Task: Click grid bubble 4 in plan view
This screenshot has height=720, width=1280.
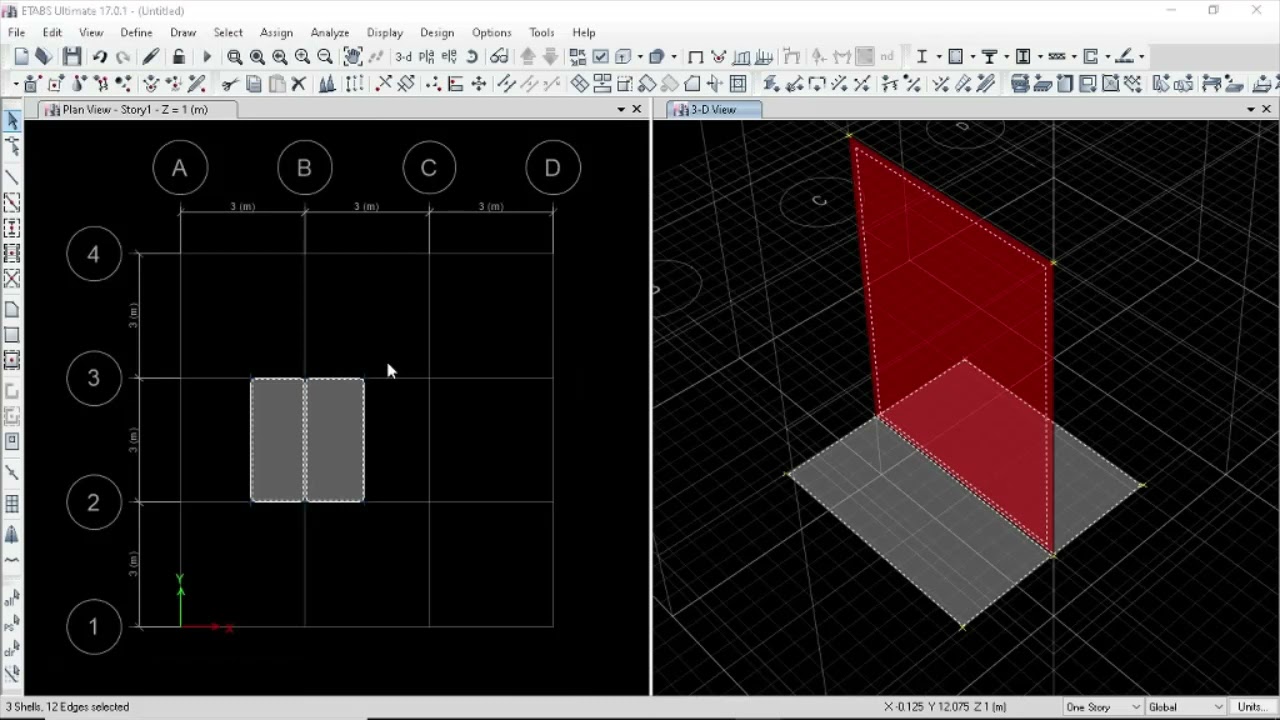Action: coord(94,254)
